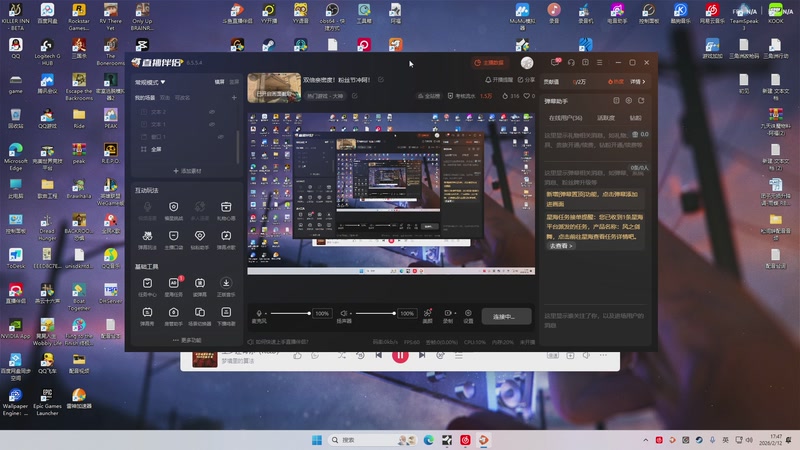The height and width of the screenshot is (450, 800).
Task: Click the 主播数据 button
Action: tap(489, 63)
